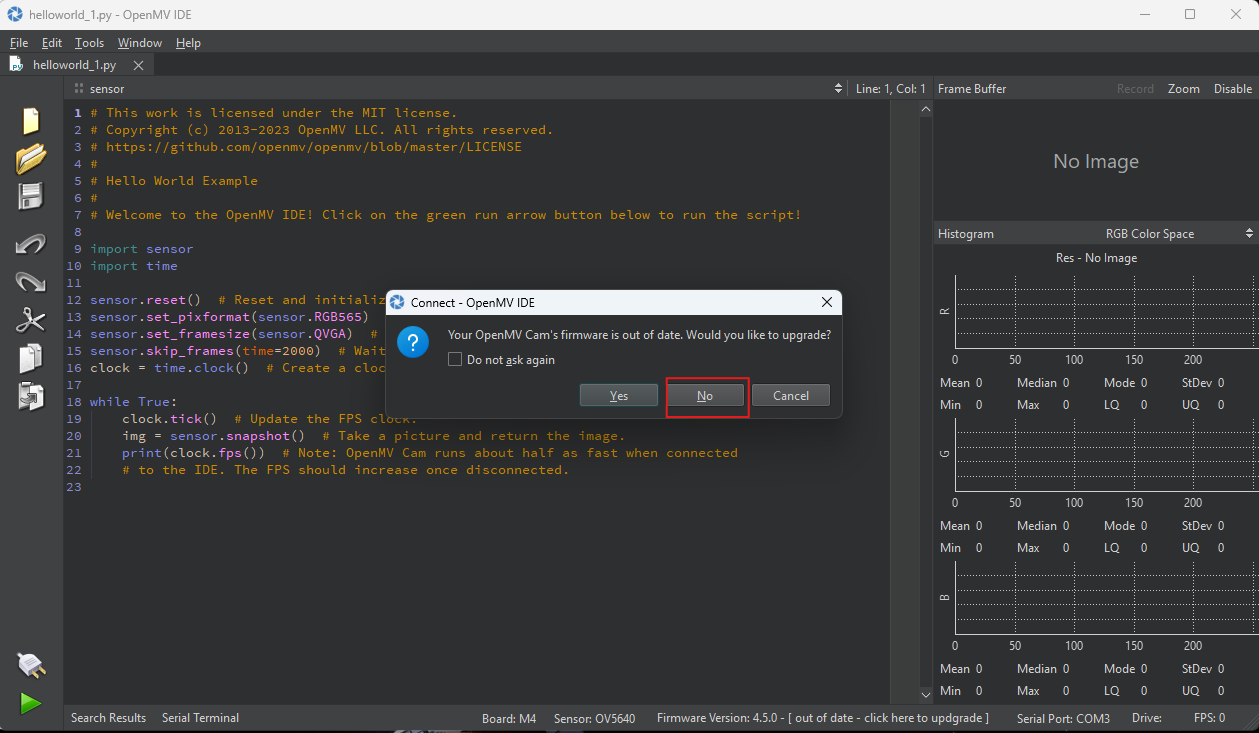The width and height of the screenshot is (1259, 733).
Task: Toggle Zoom in the Frame Buffer header
Action: [x=1183, y=89]
